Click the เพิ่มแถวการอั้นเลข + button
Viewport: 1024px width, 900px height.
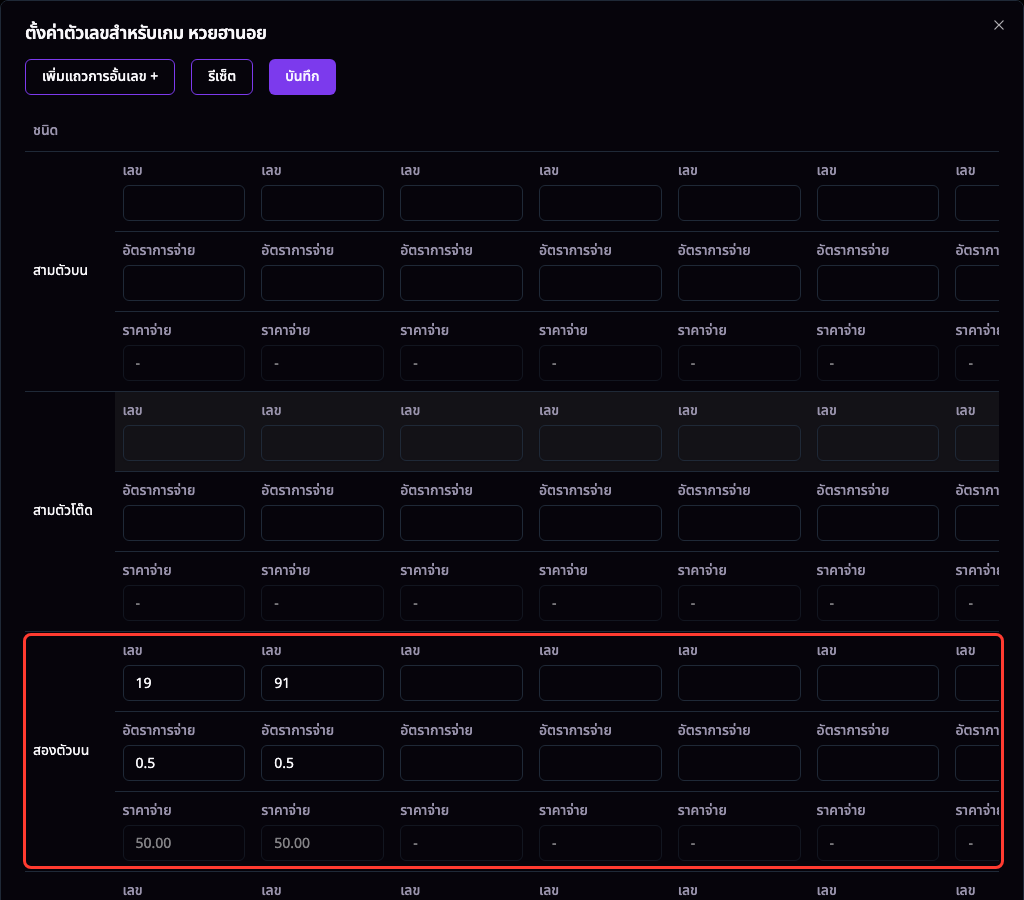click(x=100, y=77)
